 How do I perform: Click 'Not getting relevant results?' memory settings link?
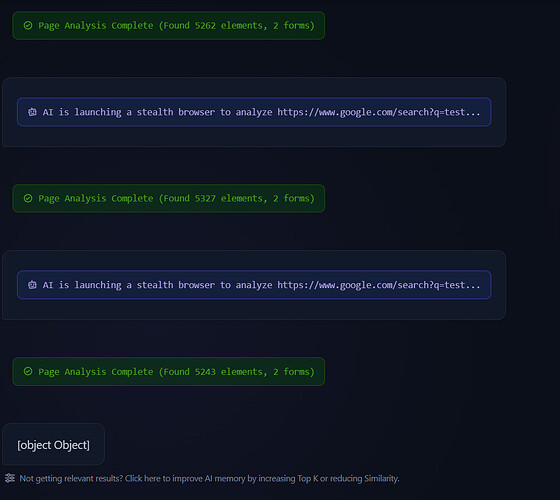click(209, 479)
